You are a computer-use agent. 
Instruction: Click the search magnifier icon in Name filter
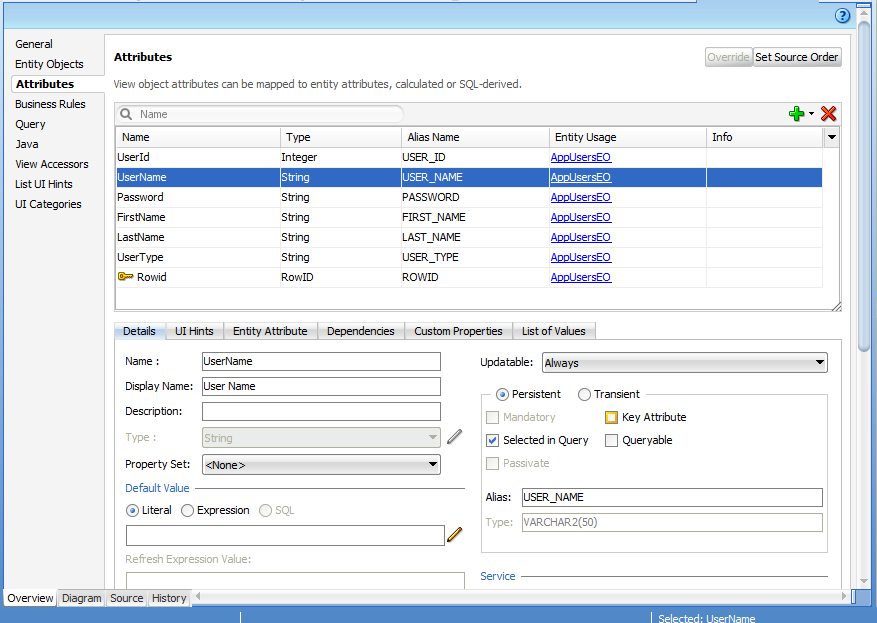(x=127, y=115)
